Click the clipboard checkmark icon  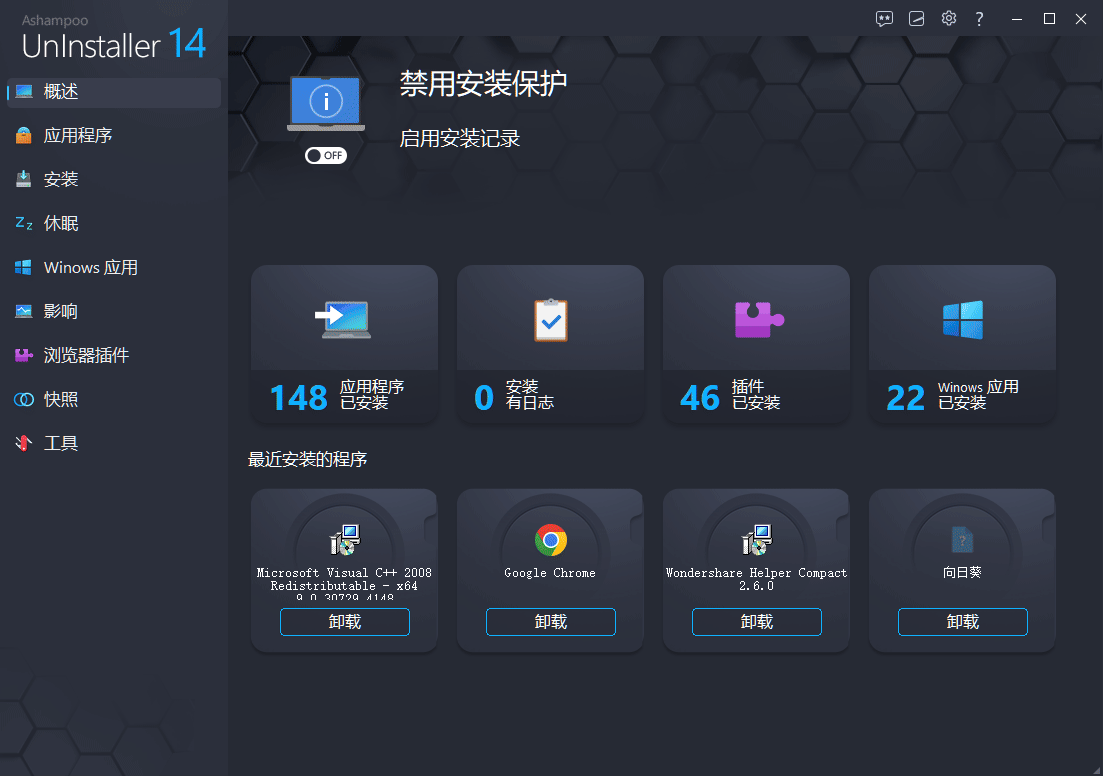click(x=551, y=320)
